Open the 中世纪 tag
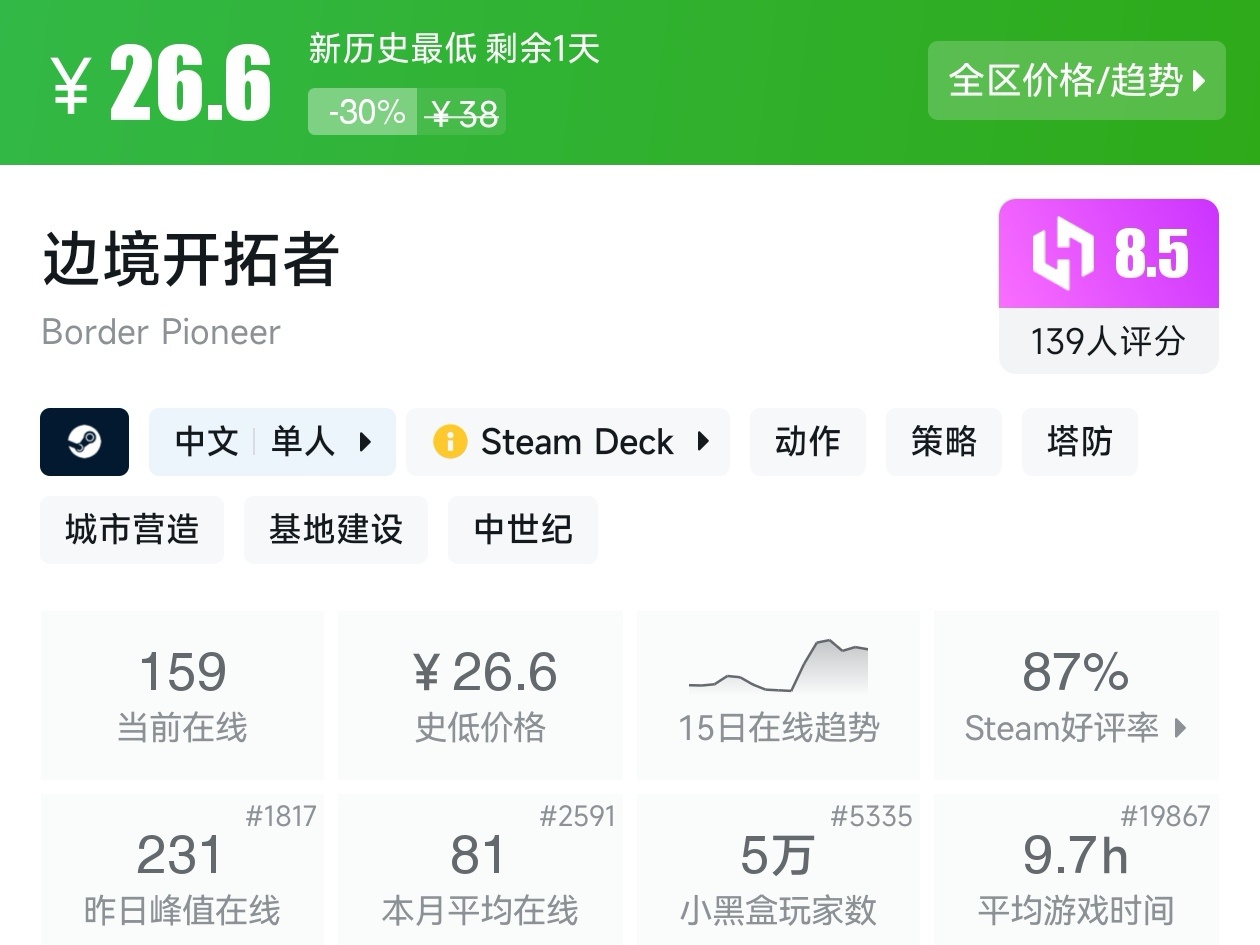The image size is (1260, 945). pyautogui.click(x=522, y=529)
